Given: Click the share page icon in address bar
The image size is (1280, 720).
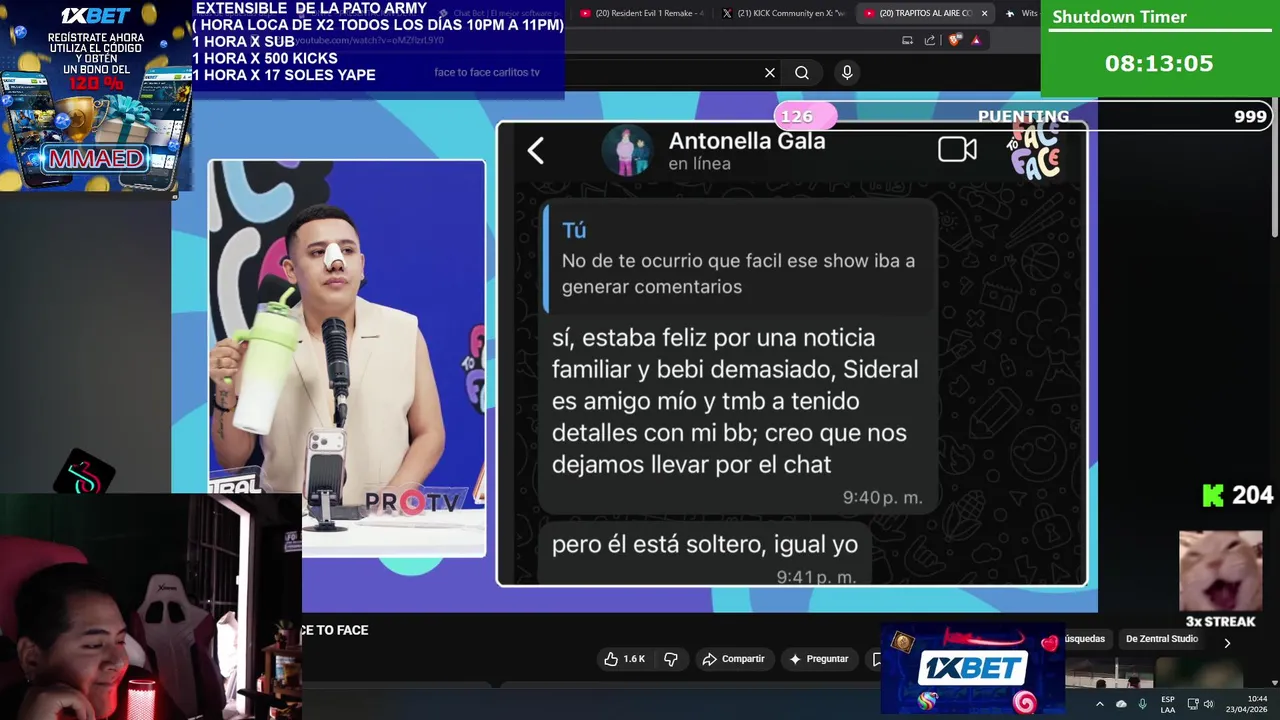Looking at the screenshot, I should (x=930, y=40).
